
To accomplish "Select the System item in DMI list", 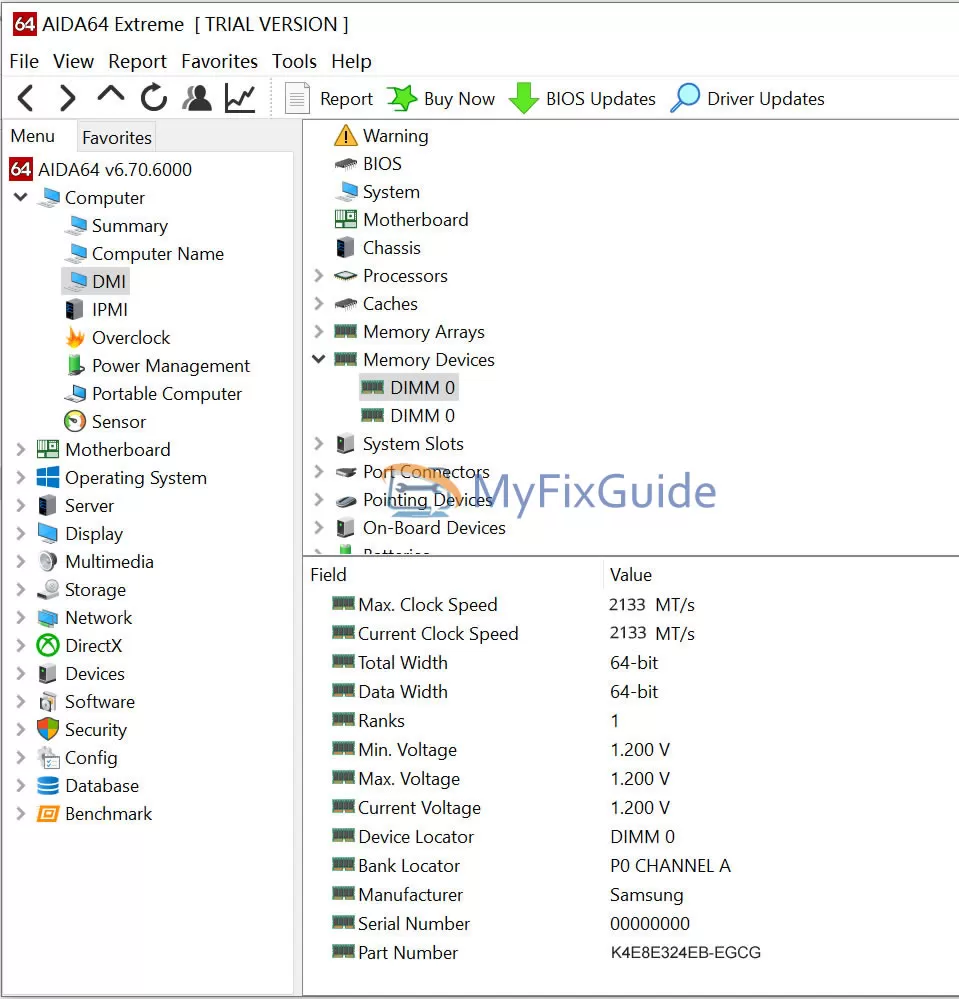I will 377,192.
